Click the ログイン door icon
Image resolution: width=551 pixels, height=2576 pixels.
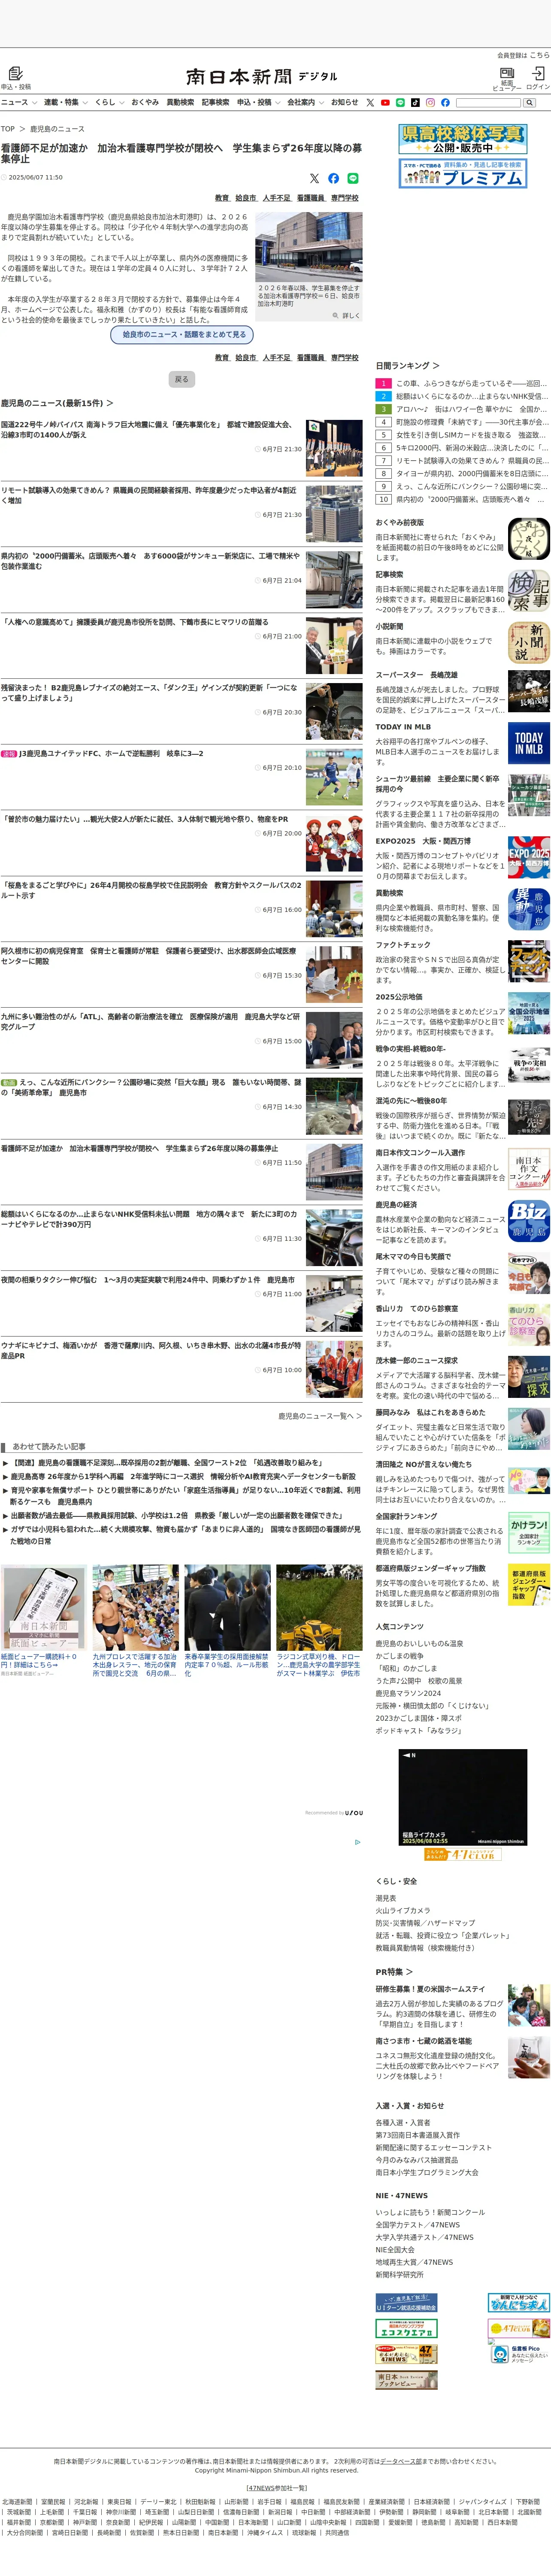(538, 73)
